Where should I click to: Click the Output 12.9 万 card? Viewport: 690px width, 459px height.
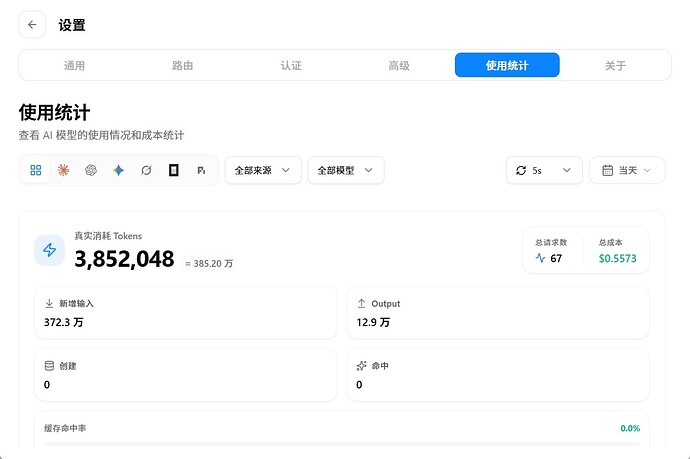pyautogui.click(x=498, y=312)
